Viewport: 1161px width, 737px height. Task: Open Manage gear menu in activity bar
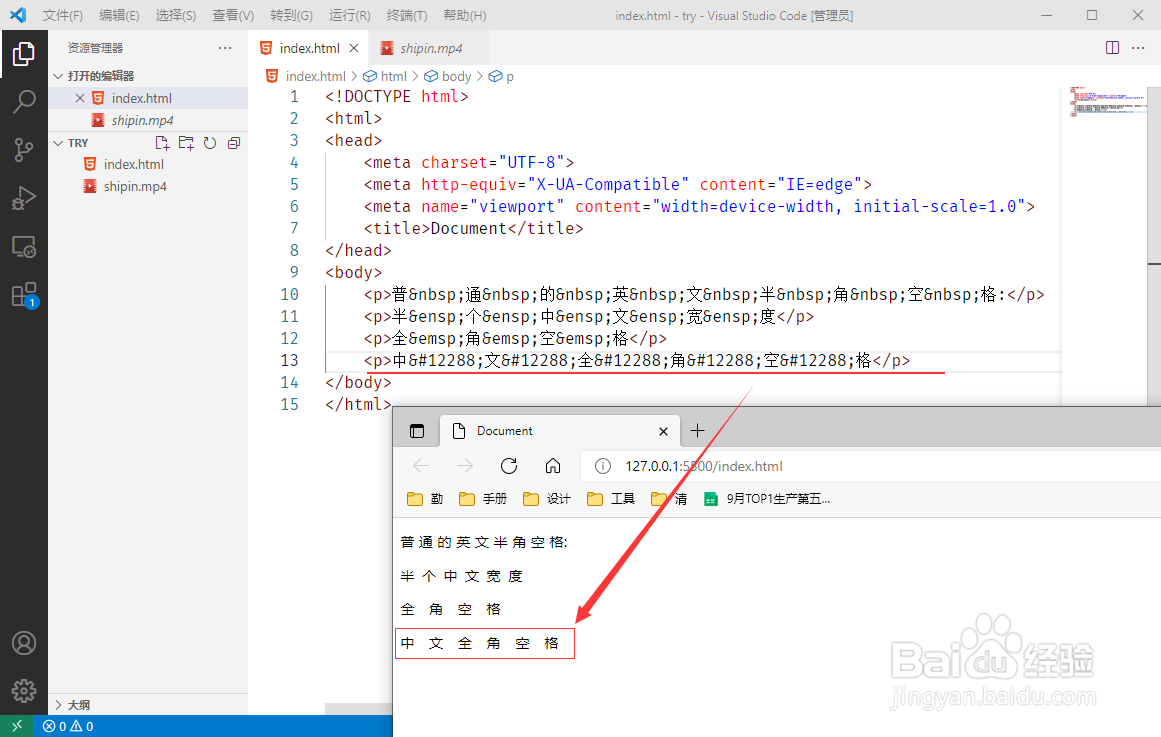click(x=24, y=690)
